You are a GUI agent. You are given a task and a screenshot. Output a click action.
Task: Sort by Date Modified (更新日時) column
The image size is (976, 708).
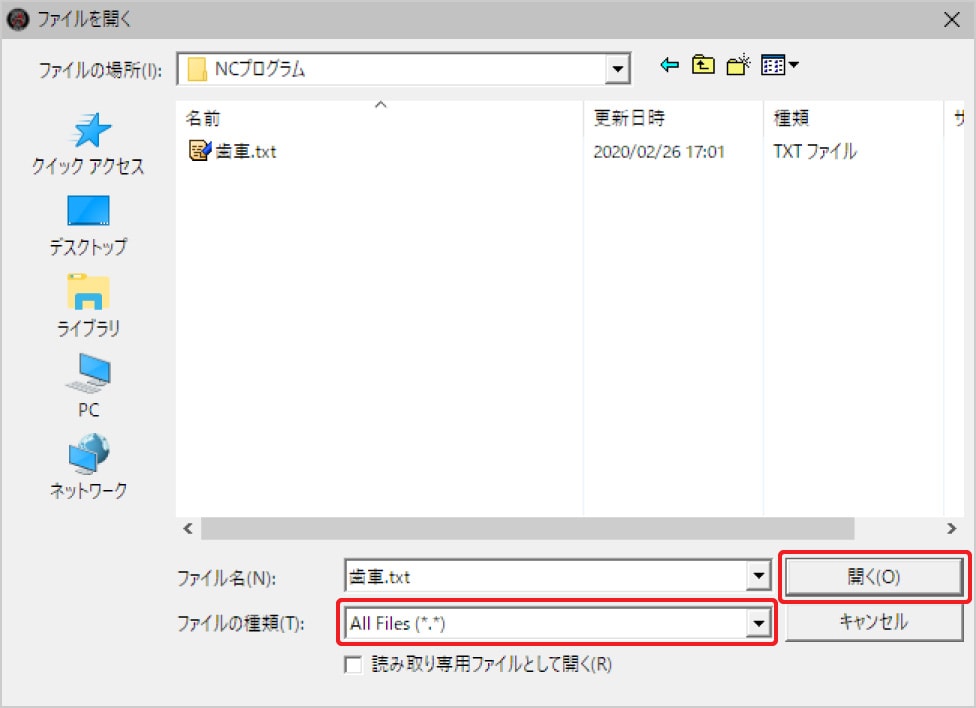point(672,118)
